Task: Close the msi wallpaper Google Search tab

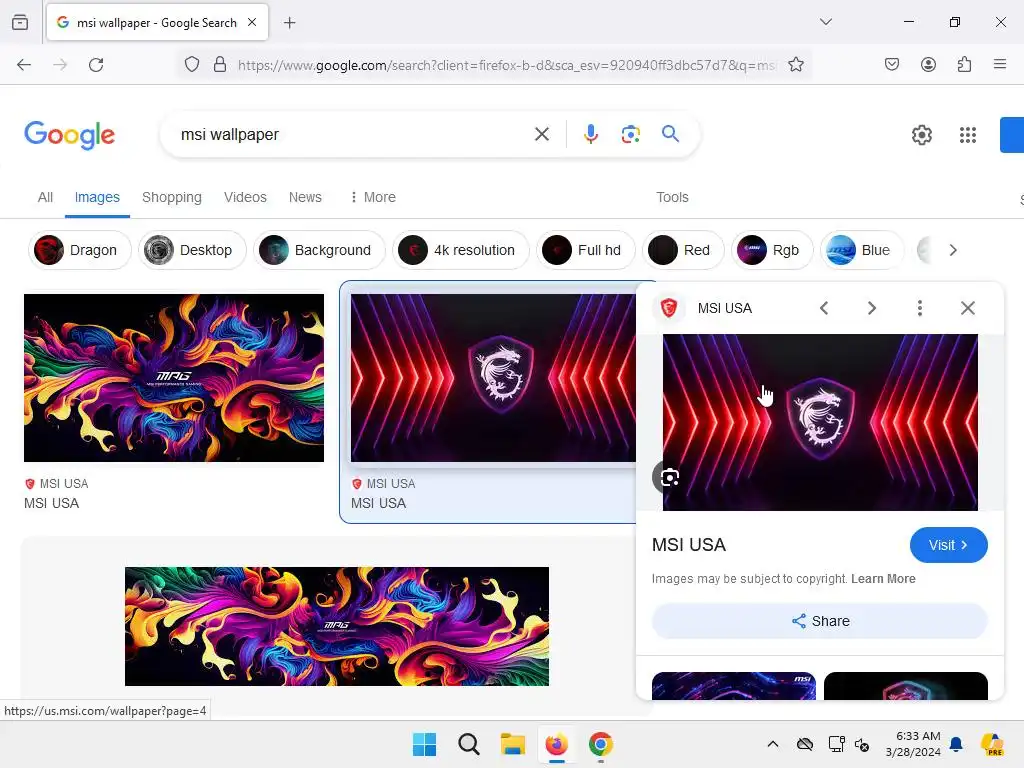Action: coord(252,22)
